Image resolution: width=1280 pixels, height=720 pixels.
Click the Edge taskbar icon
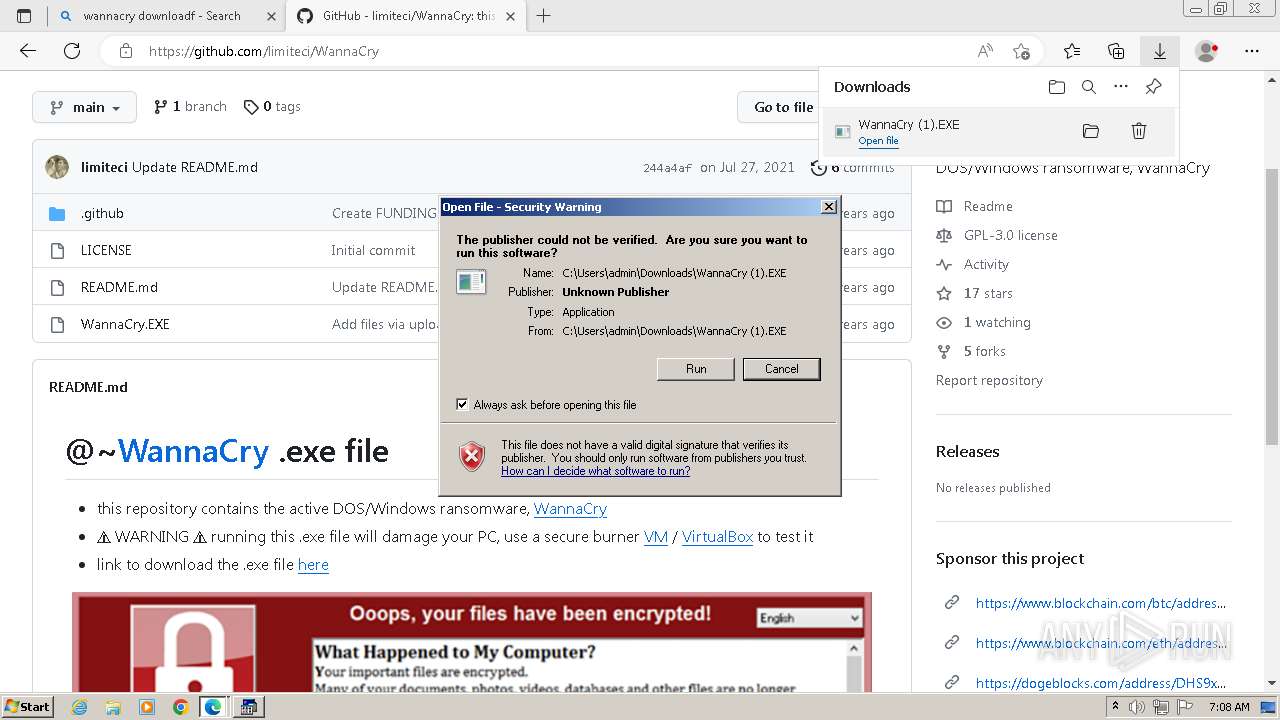click(x=213, y=707)
